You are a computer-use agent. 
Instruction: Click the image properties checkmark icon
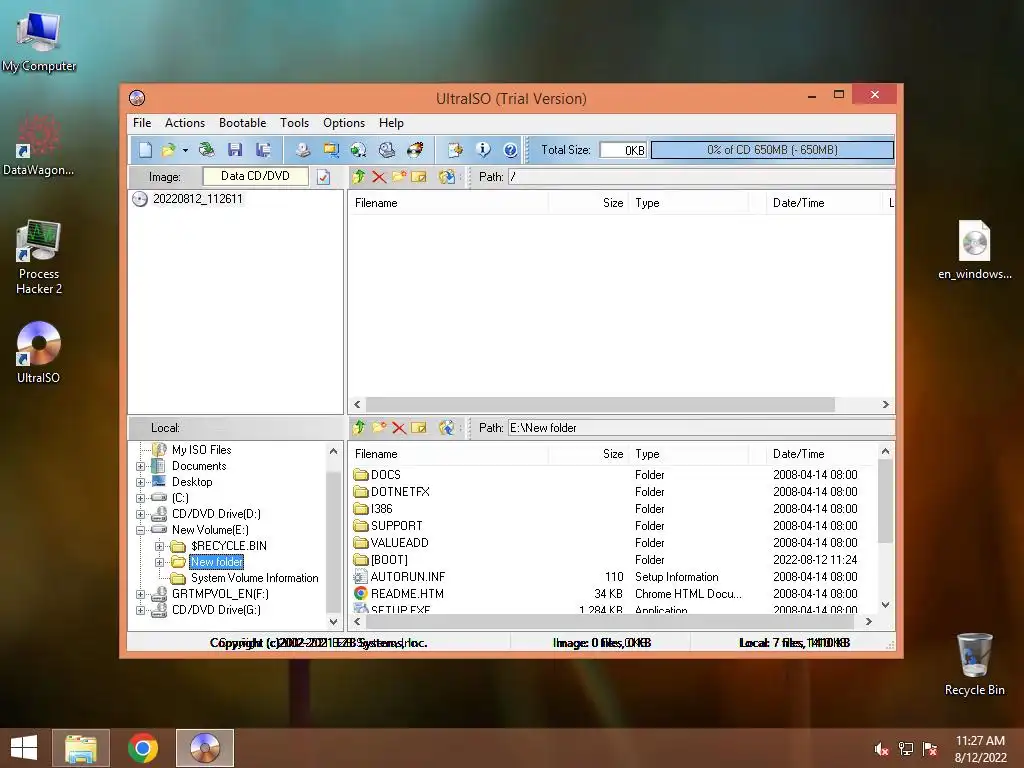click(x=323, y=177)
